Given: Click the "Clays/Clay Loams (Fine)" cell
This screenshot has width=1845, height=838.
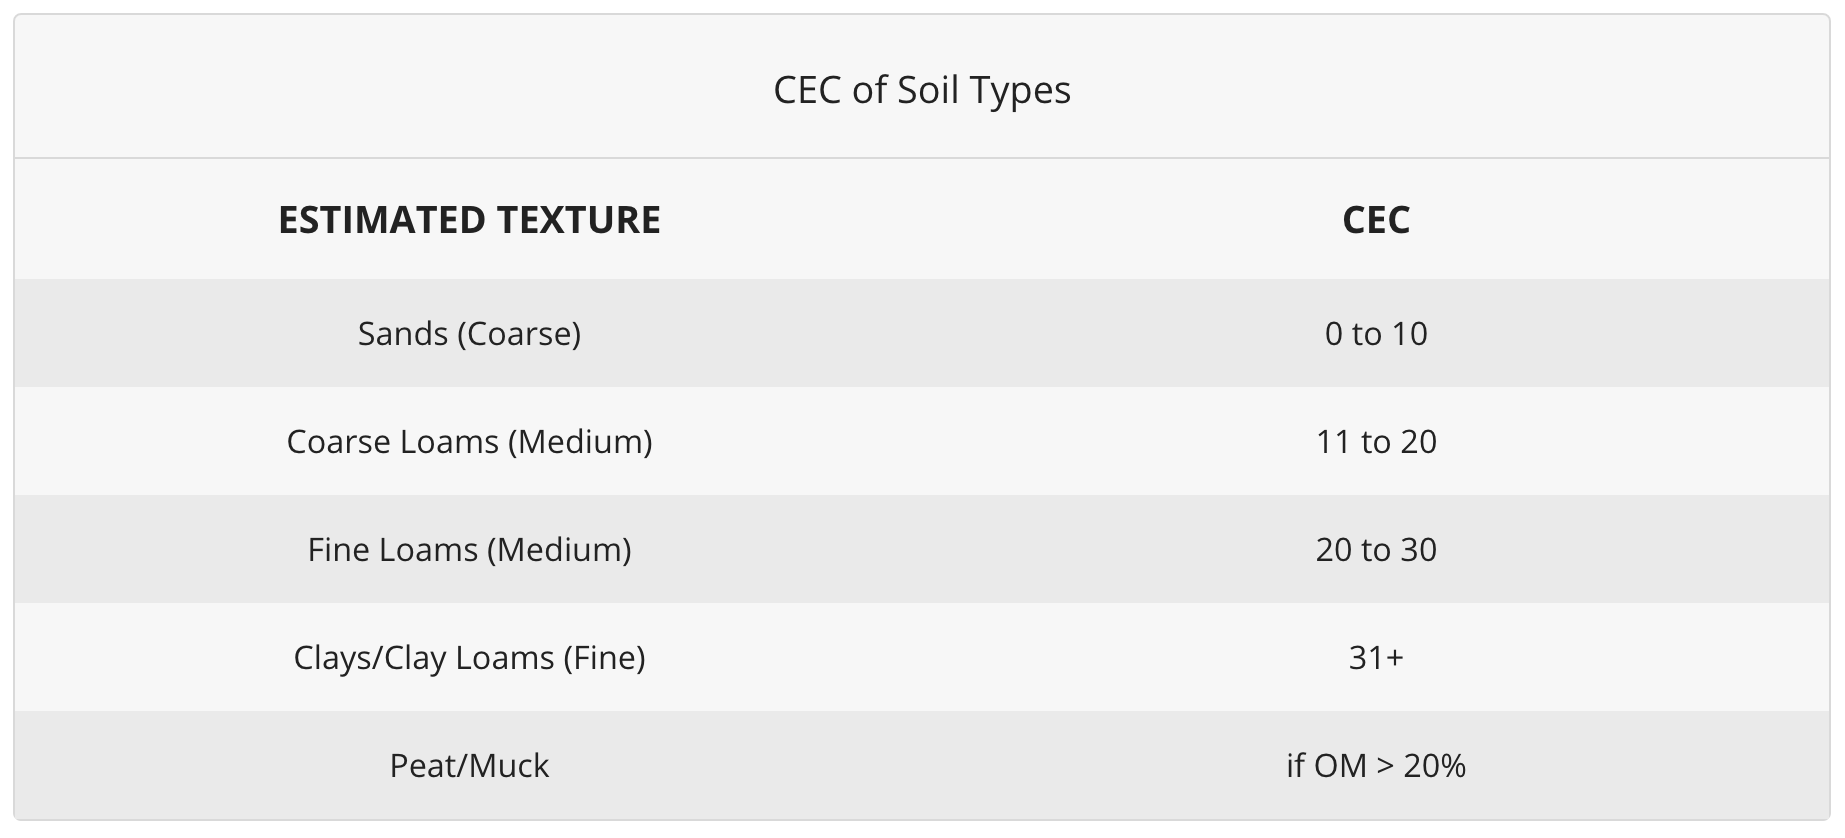Looking at the screenshot, I should coord(469,657).
